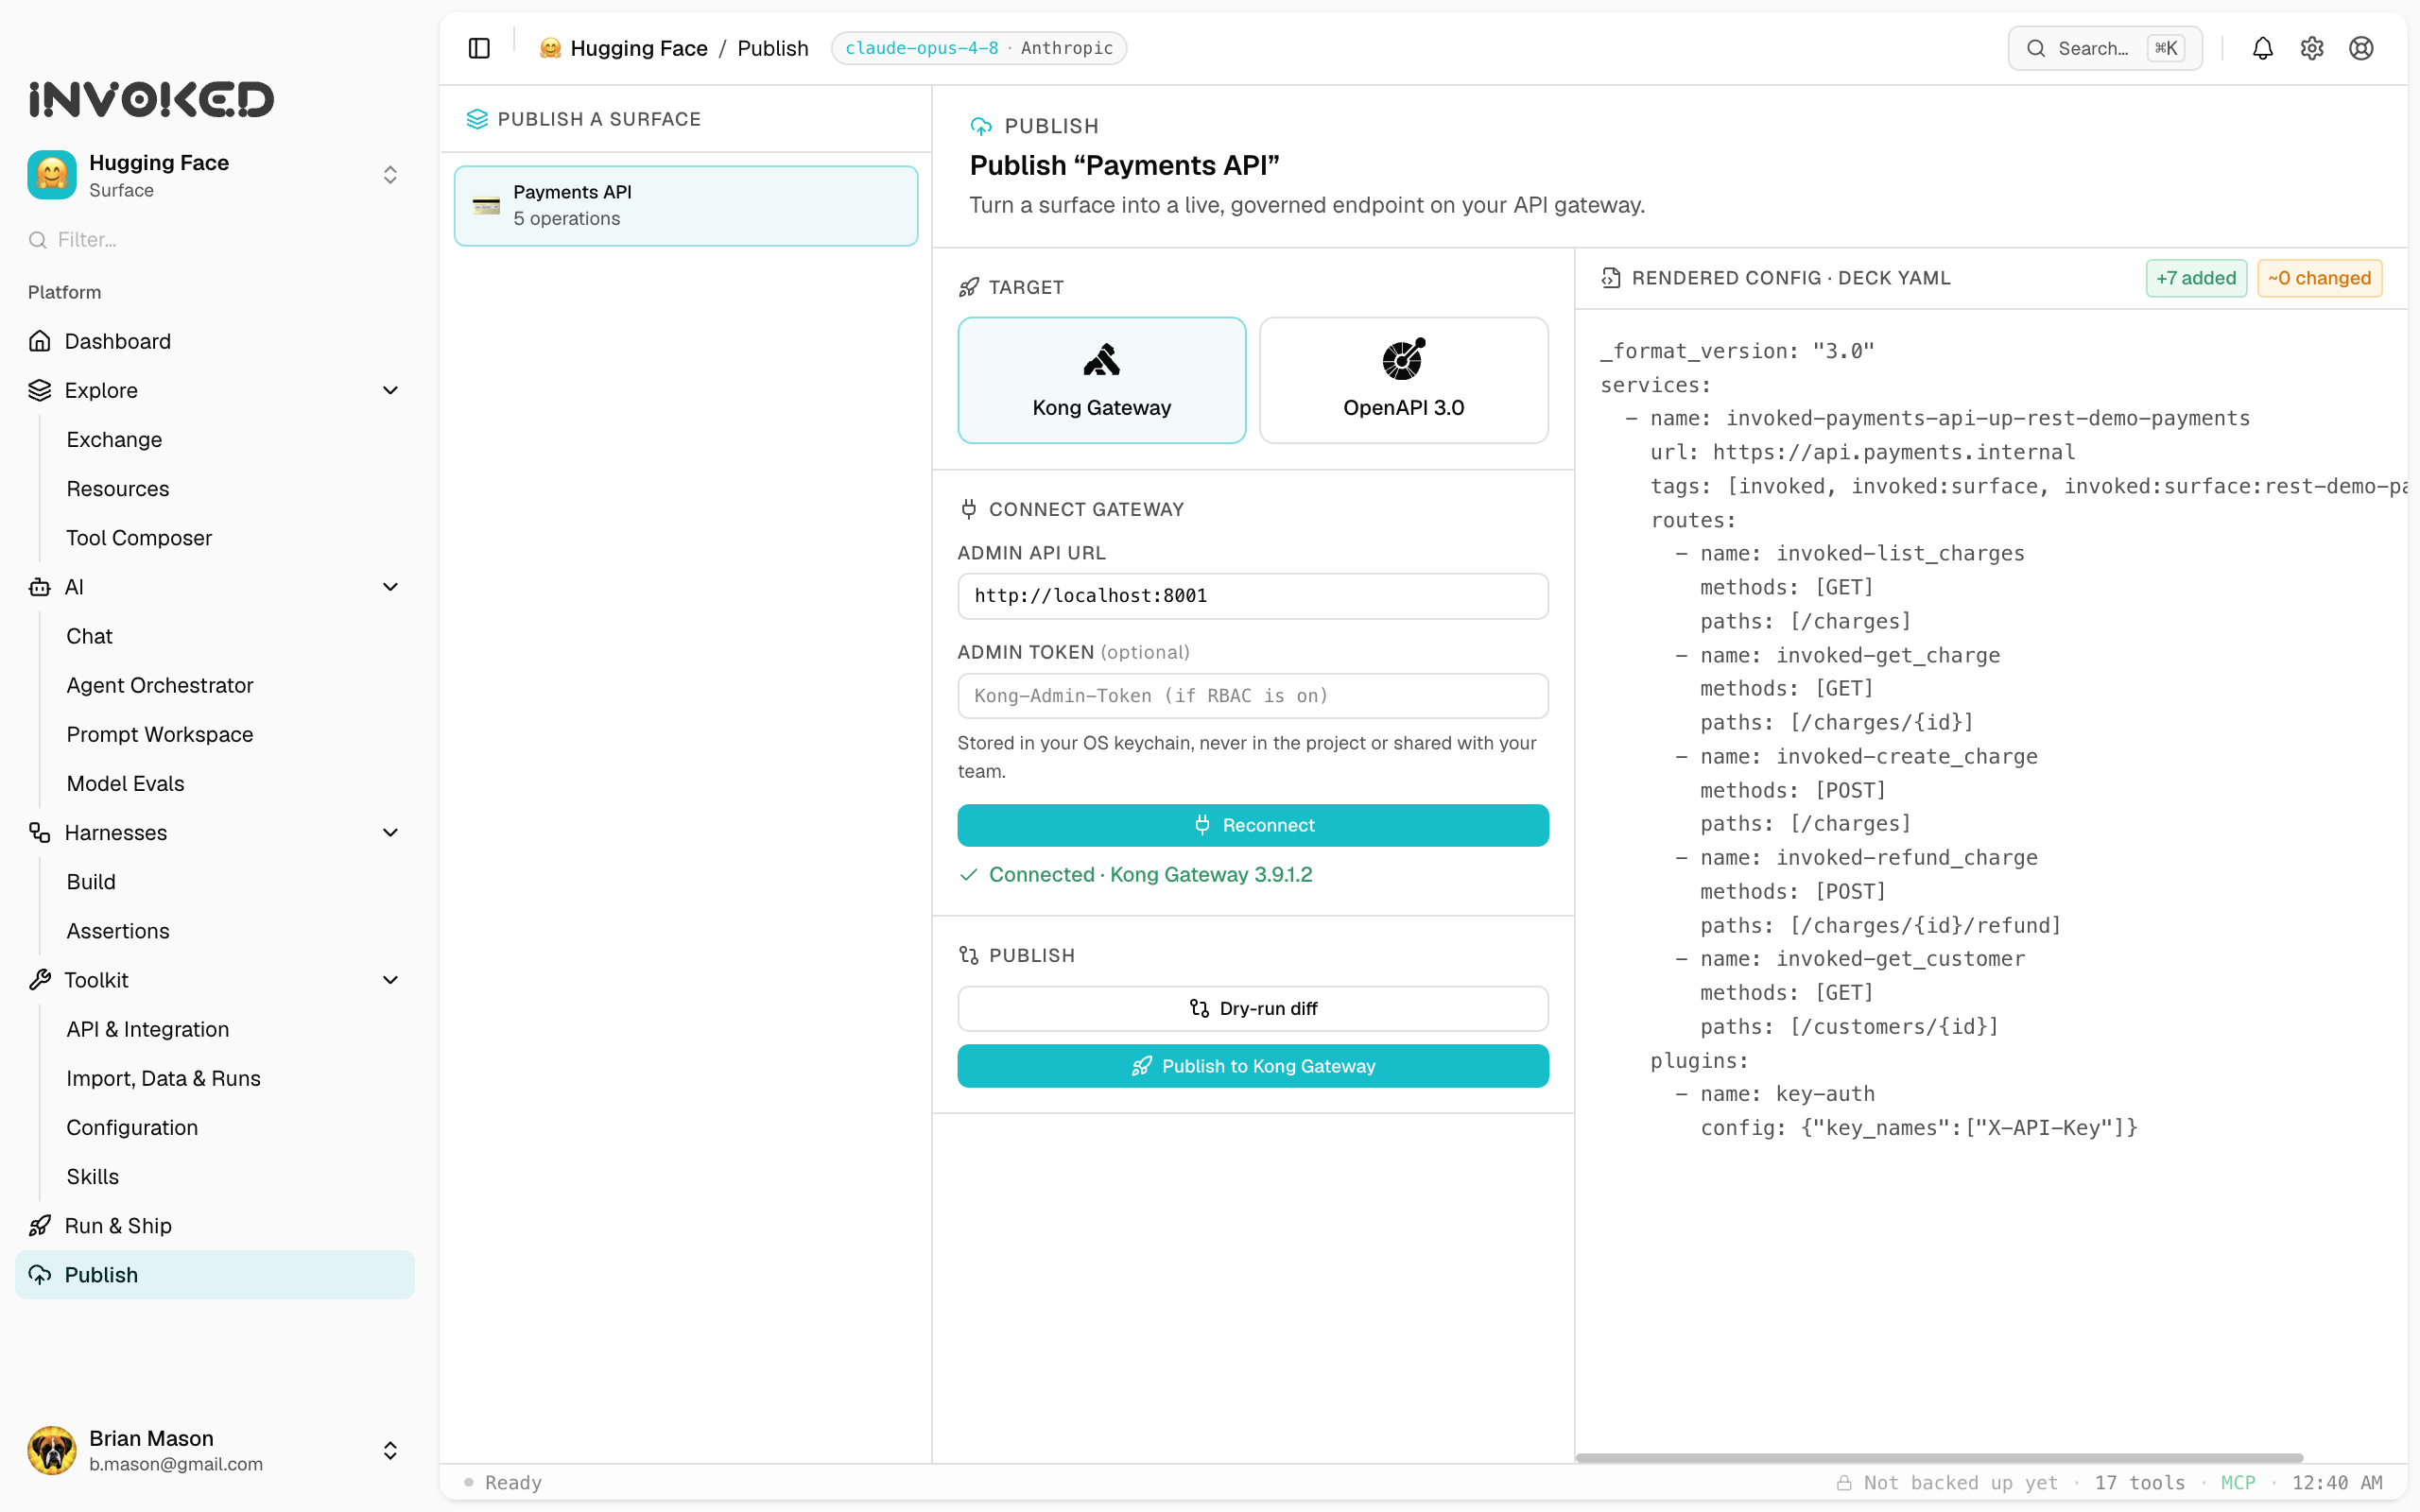This screenshot has width=2420, height=1512.
Task: Go to Tool Composer
Action: click(139, 538)
